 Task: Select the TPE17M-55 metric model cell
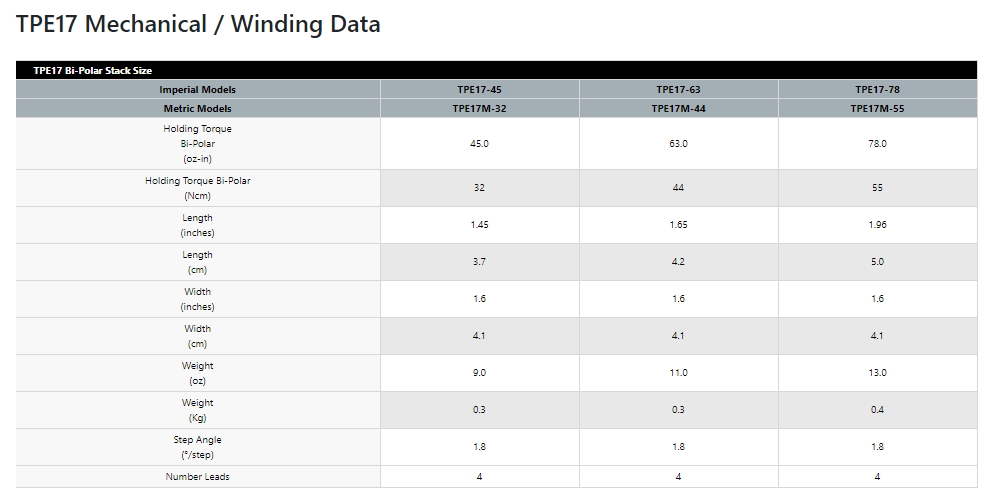[878, 108]
